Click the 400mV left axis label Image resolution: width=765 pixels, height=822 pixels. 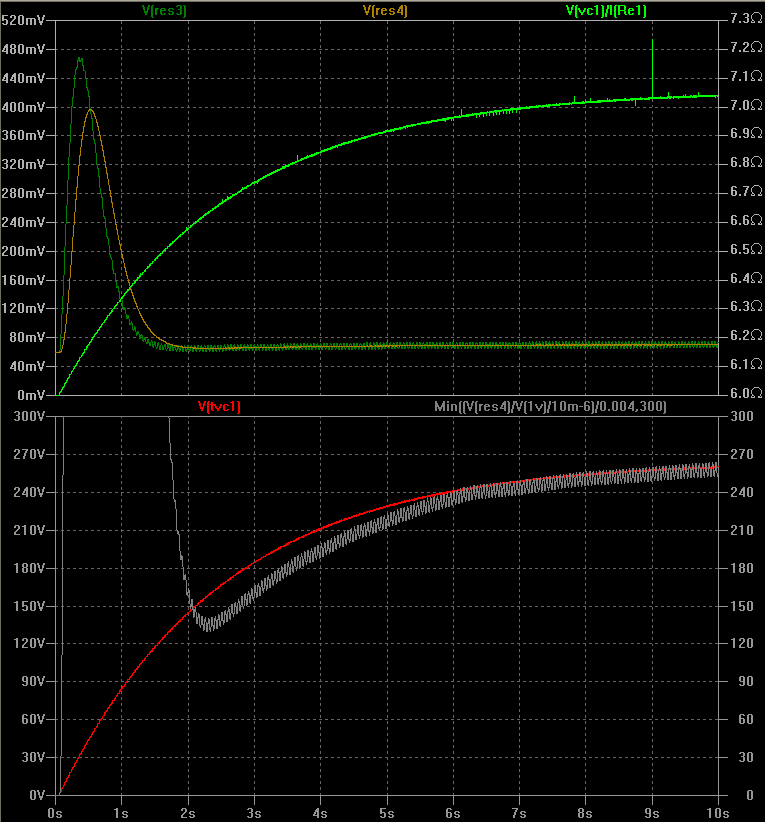23,107
